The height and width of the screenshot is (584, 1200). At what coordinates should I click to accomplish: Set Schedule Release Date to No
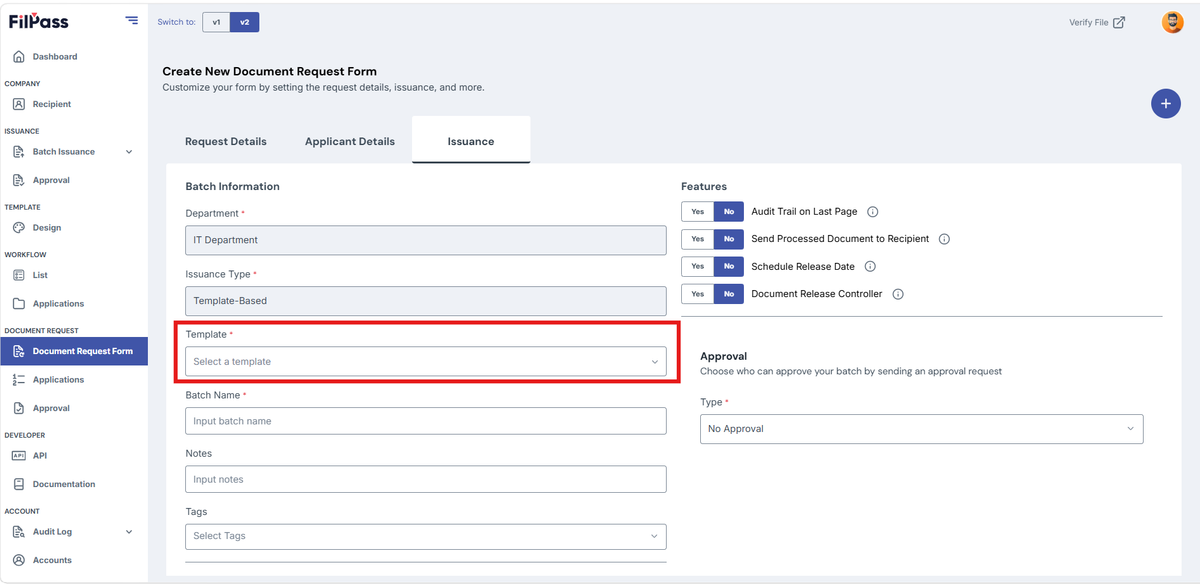coord(729,266)
